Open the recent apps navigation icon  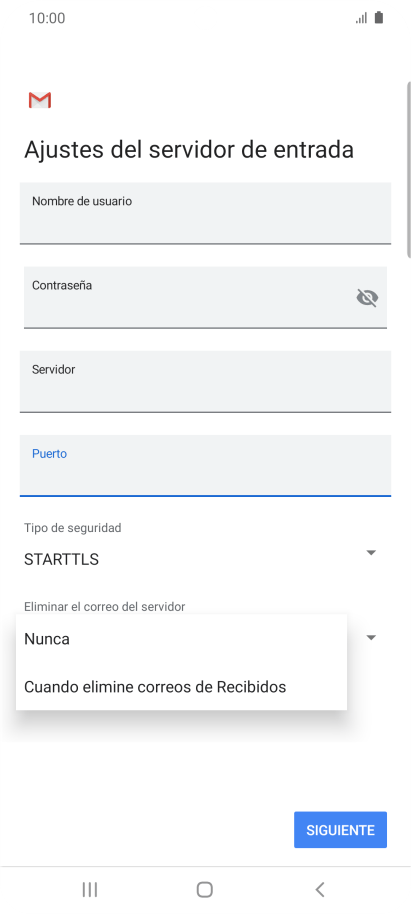(90, 890)
